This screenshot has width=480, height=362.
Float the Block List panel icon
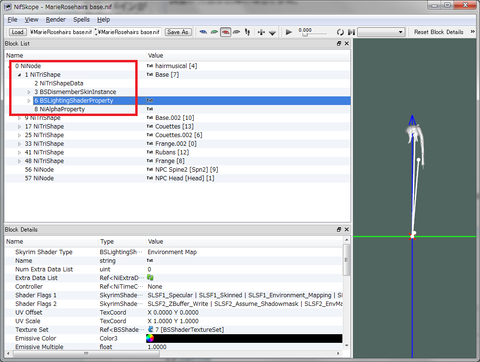pyautogui.click(x=339, y=43)
